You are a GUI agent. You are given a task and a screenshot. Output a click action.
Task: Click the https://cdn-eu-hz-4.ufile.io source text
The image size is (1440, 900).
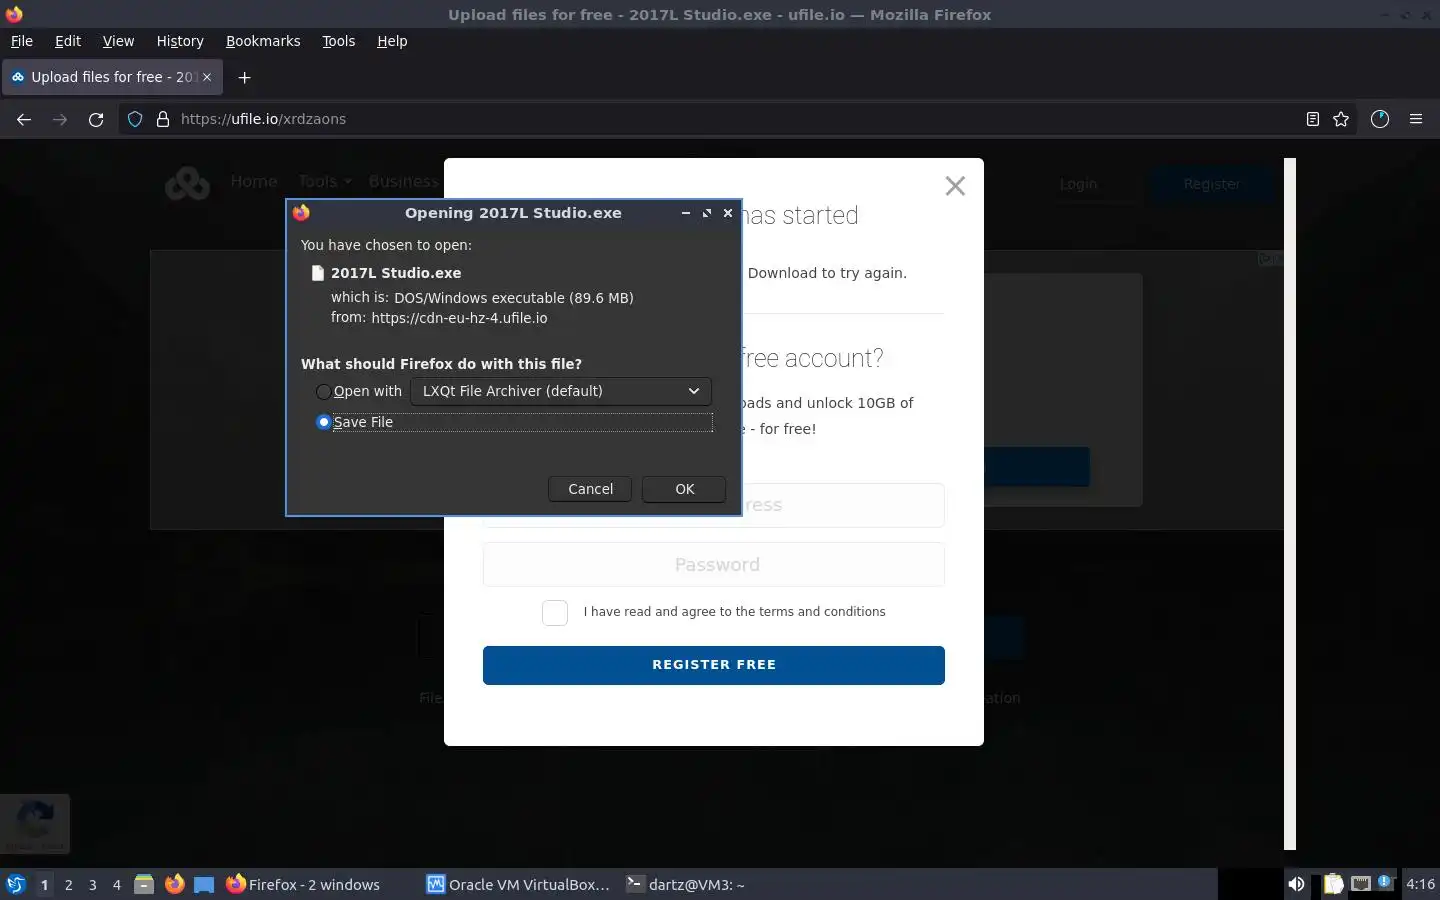click(459, 318)
